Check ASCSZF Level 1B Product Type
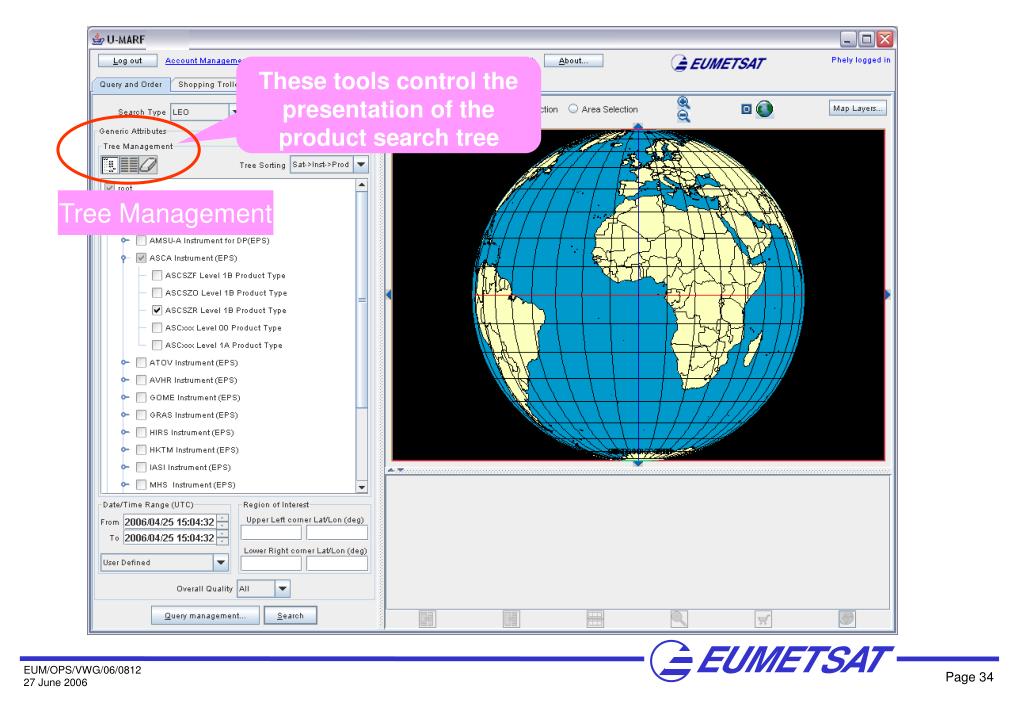The width and height of the screenshot is (1023, 708). [x=157, y=275]
